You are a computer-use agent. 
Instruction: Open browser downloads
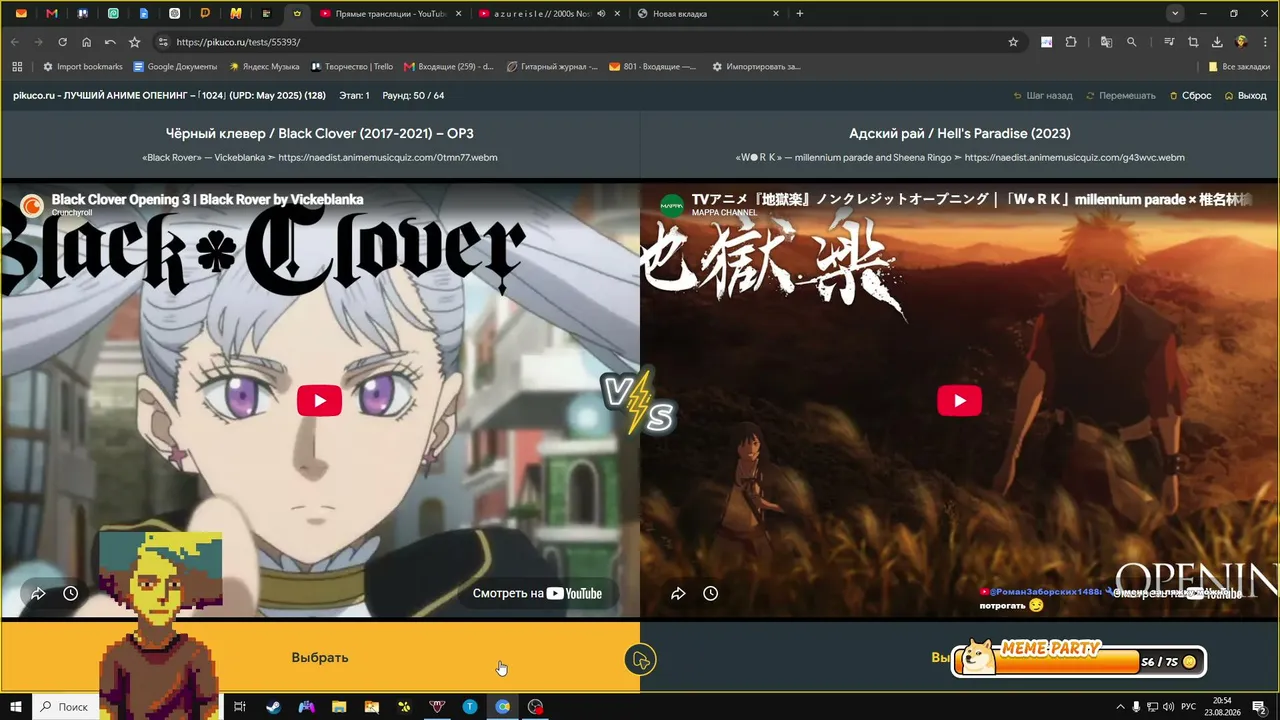[1217, 42]
